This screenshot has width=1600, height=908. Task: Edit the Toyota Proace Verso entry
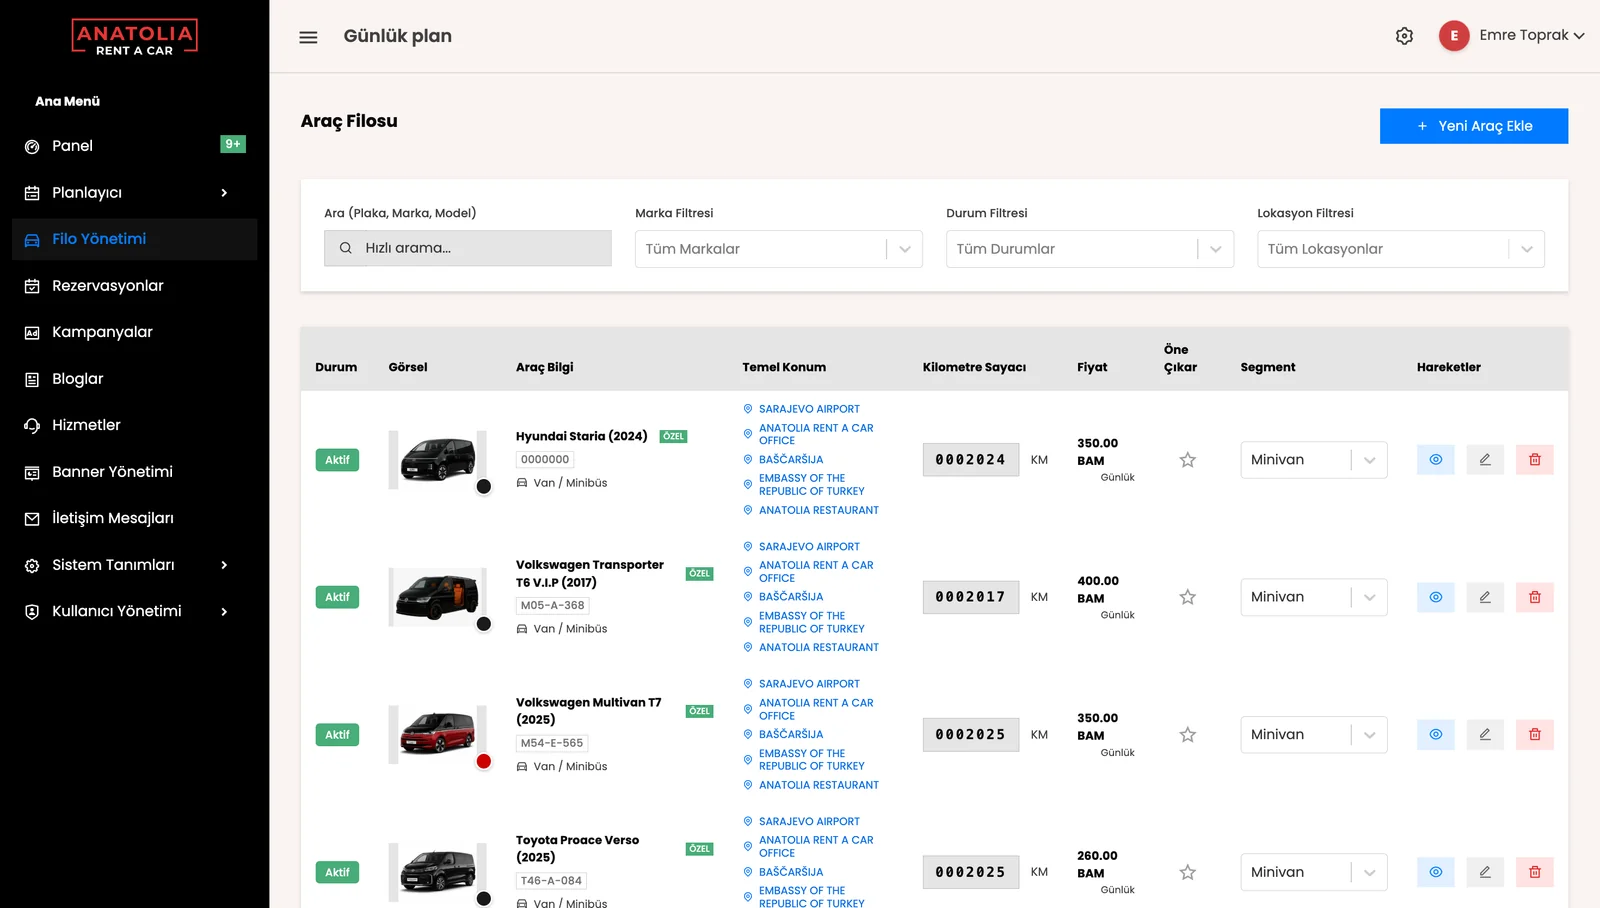tap(1485, 872)
